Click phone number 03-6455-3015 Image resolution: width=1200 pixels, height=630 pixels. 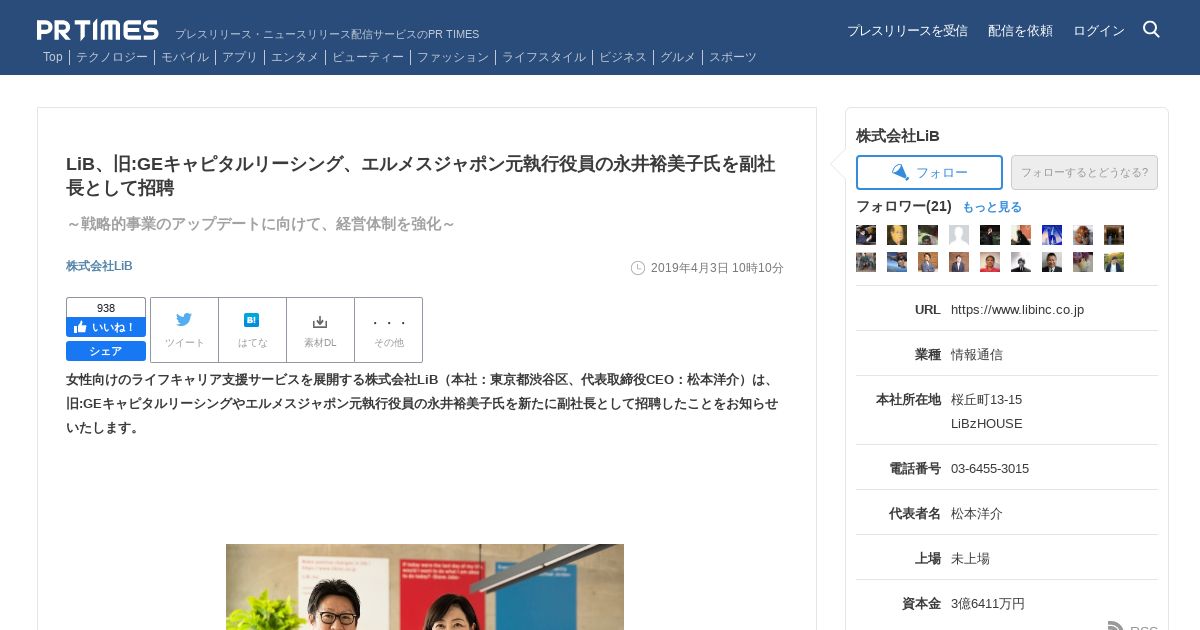(x=990, y=469)
